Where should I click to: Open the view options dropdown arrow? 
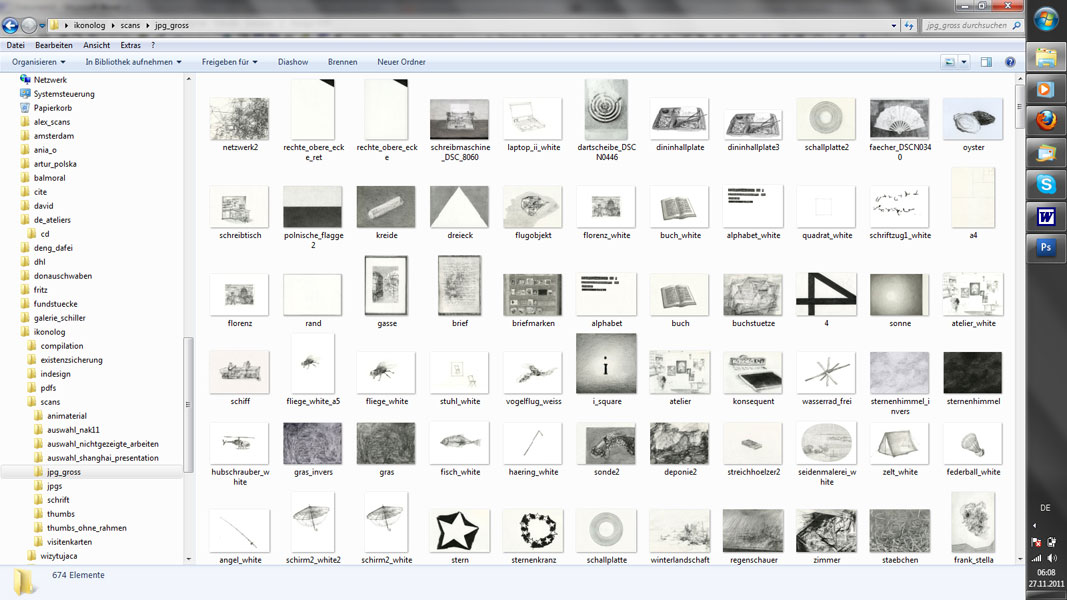[x=964, y=62]
